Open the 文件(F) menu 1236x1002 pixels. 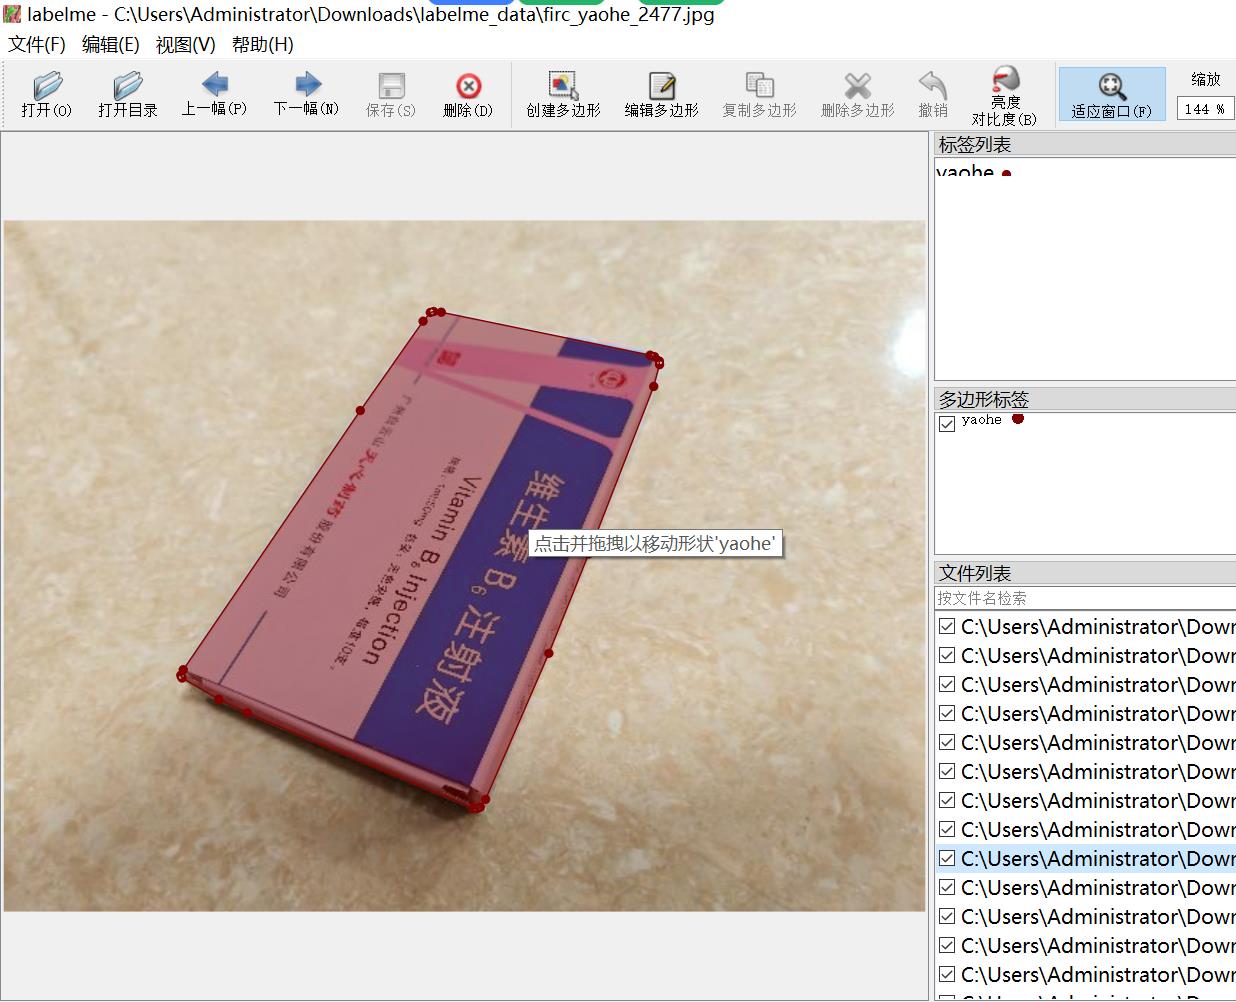coord(37,45)
